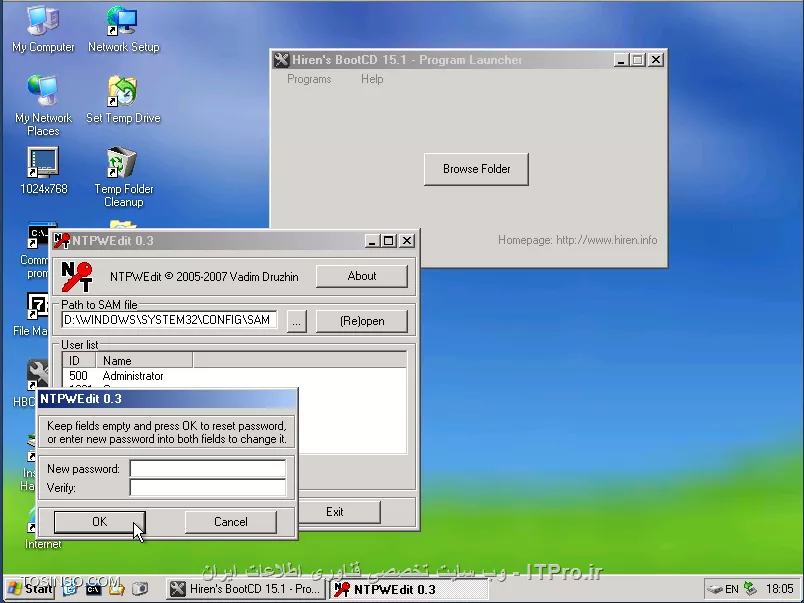
Task: Select the Administrator user row
Action: pyautogui.click(x=234, y=376)
